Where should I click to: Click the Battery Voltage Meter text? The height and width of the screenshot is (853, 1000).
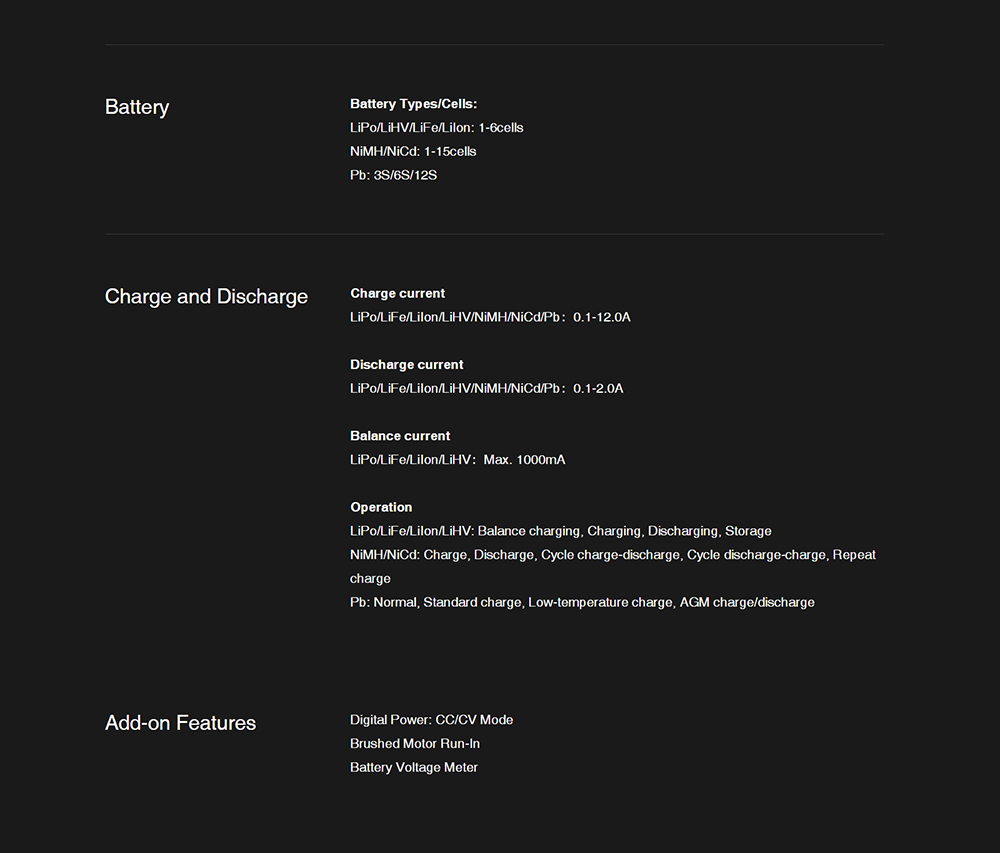point(413,768)
